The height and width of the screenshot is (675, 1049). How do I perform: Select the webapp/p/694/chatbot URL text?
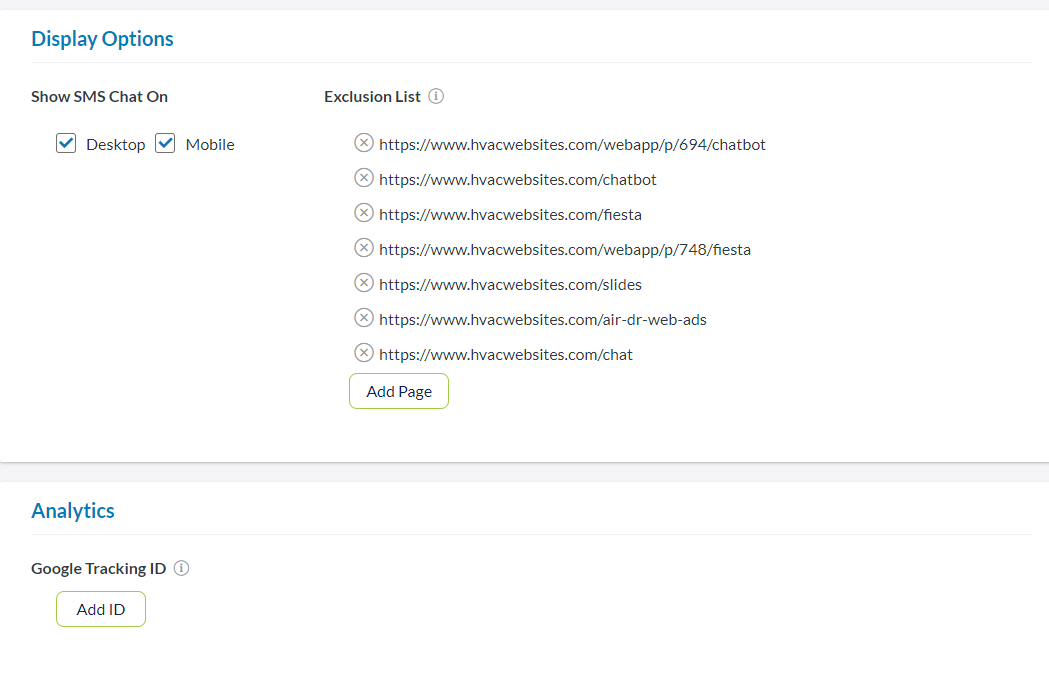pyautogui.click(x=572, y=145)
